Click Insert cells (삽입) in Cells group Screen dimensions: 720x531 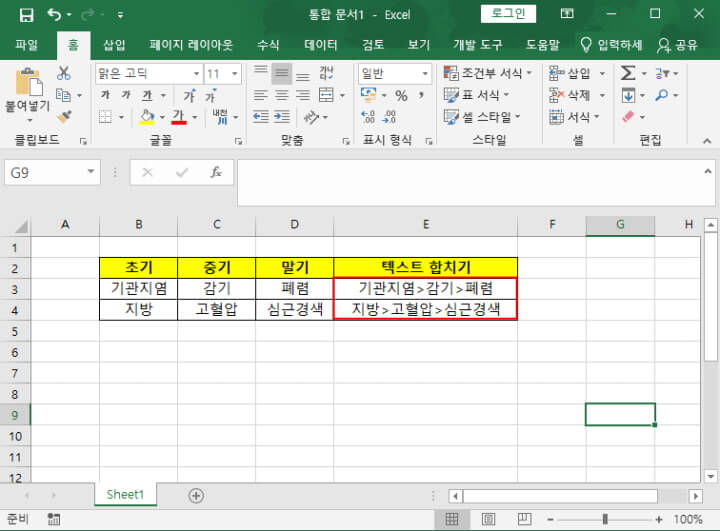(569, 73)
